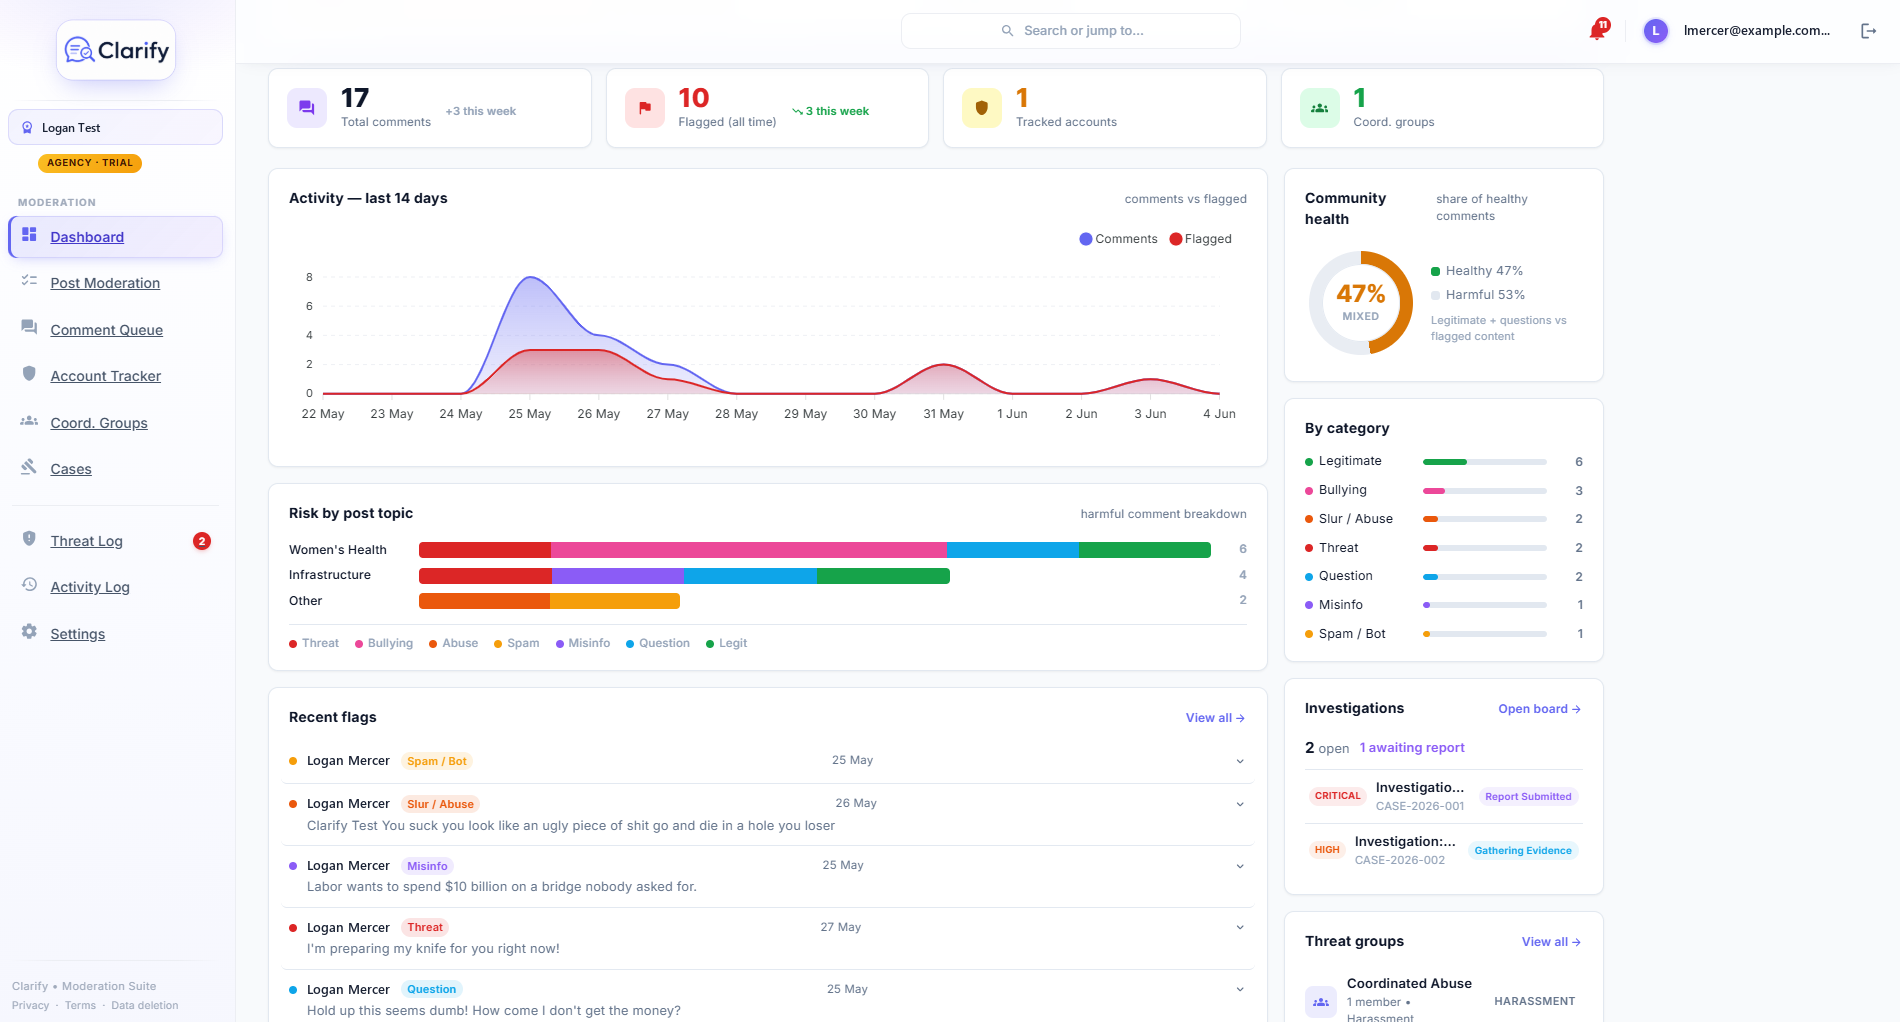Click Open board in Investigations
This screenshot has height=1022, width=1900.
(1539, 709)
